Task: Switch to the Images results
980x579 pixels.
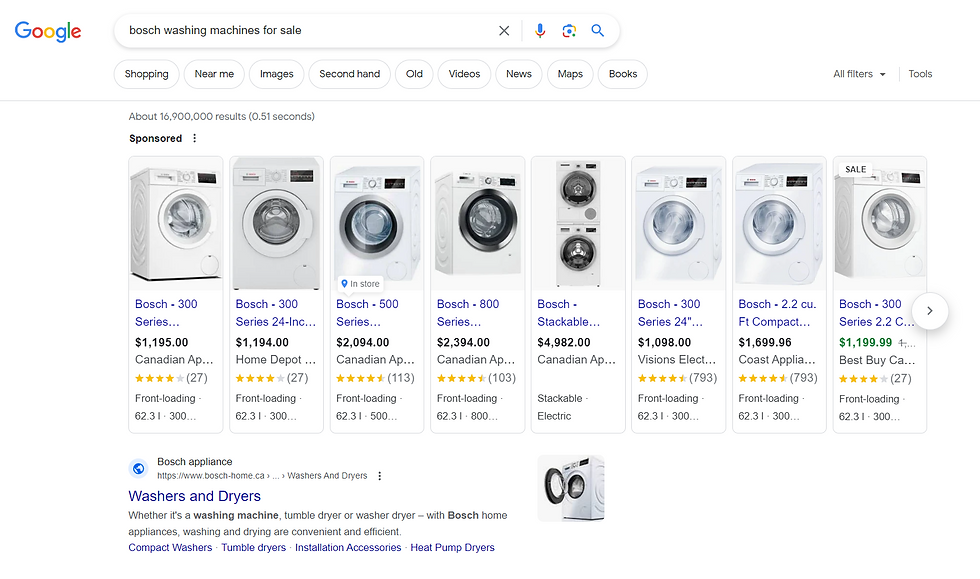Action: [x=276, y=74]
